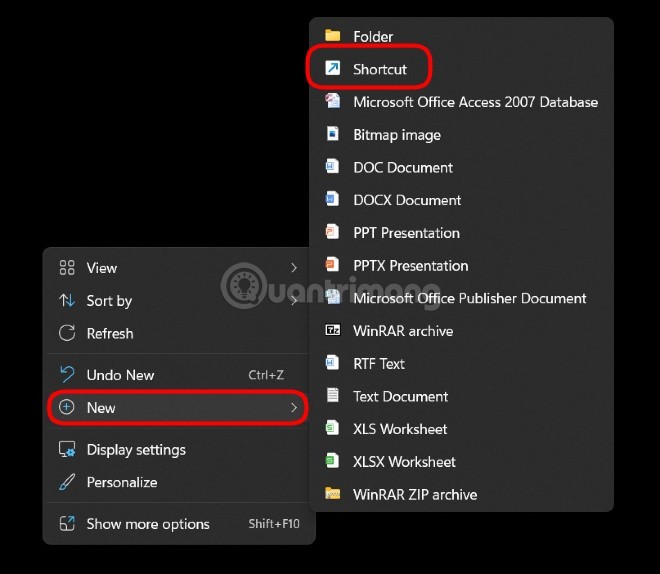Choose RTF Text in the submenu
This screenshot has height=574, width=660.
[x=379, y=364]
